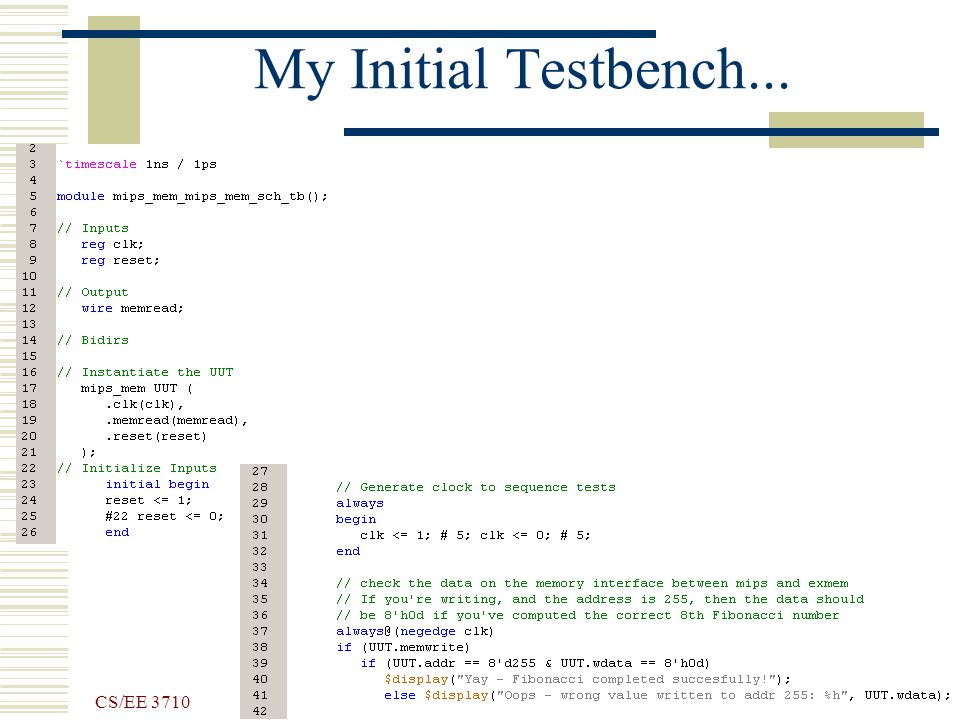Click the slide title 'My Initial Testbench...'

click(522, 71)
